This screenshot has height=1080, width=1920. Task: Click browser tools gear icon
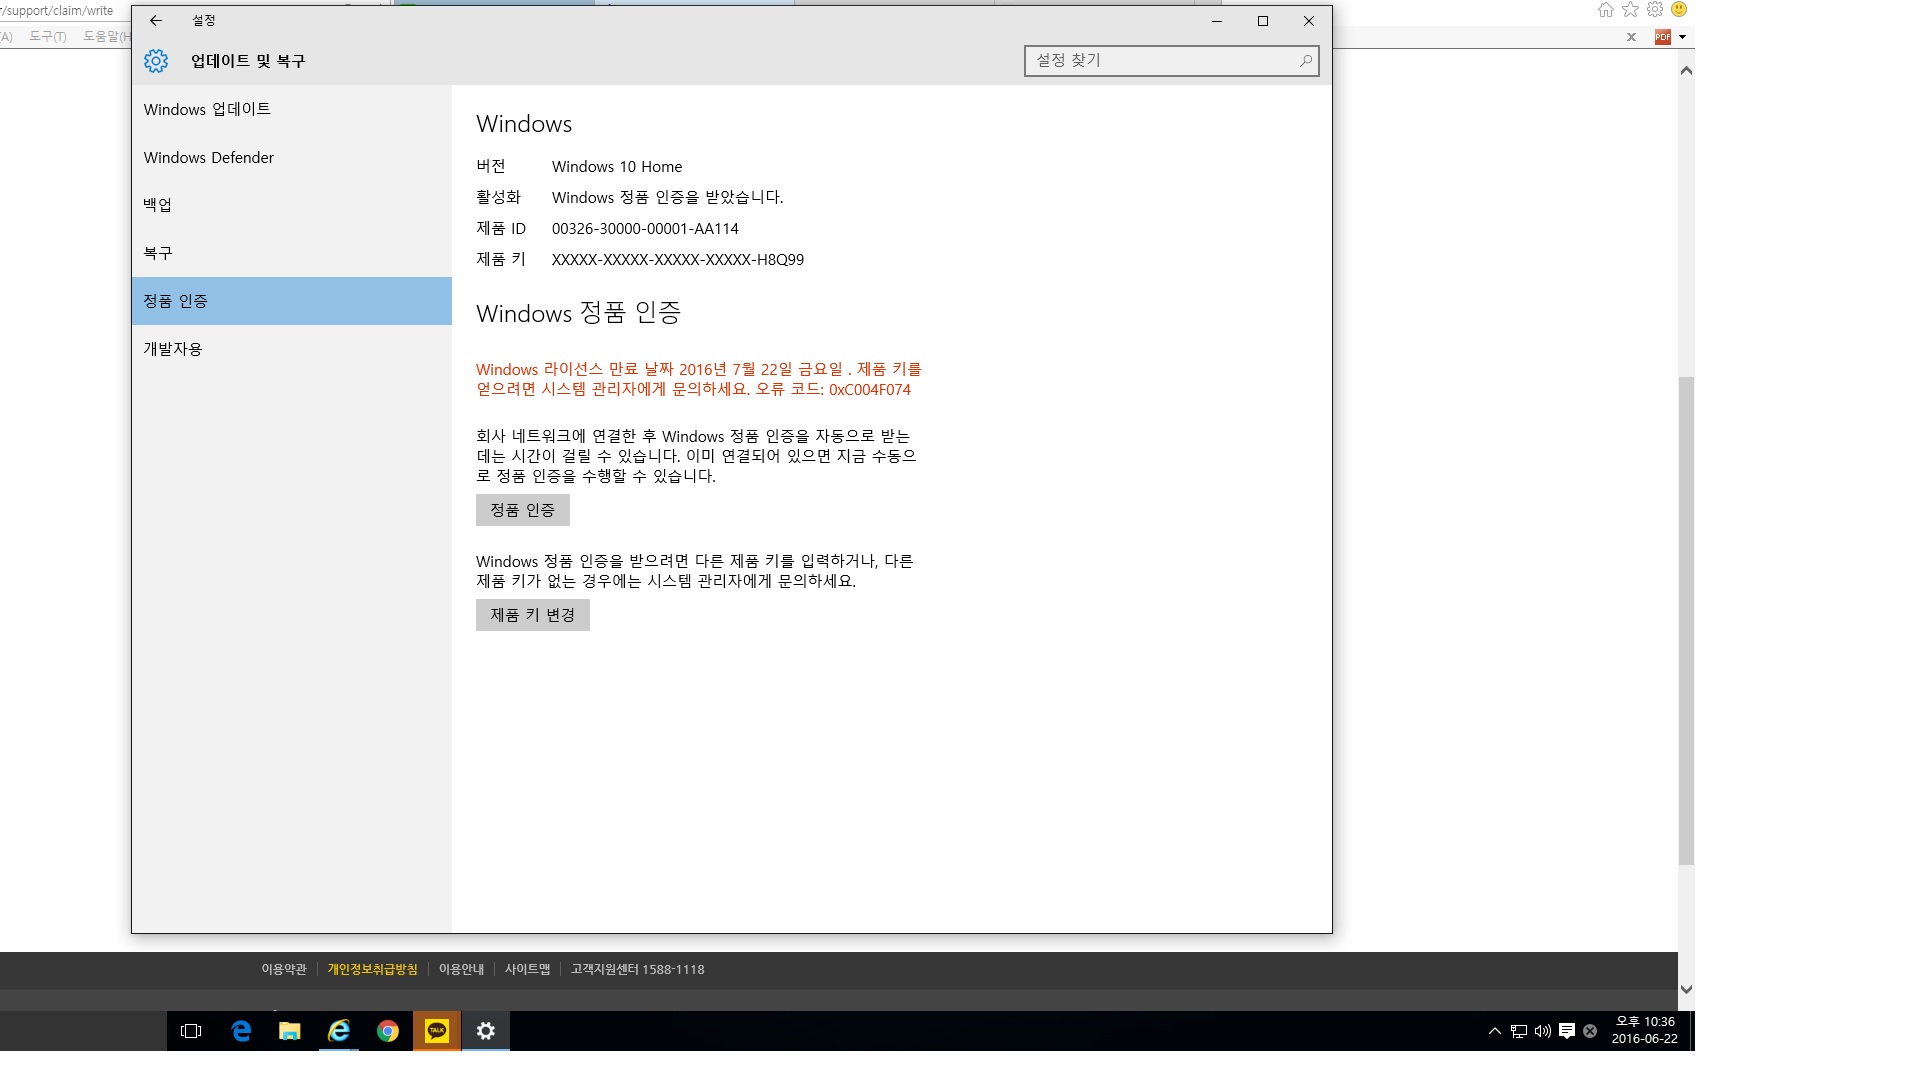[1655, 10]
